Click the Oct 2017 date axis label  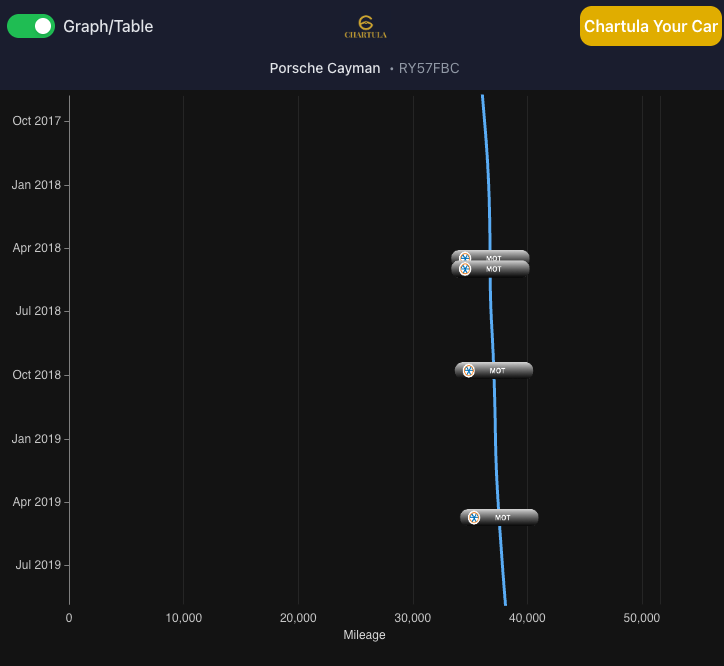(x=36, y=121)
